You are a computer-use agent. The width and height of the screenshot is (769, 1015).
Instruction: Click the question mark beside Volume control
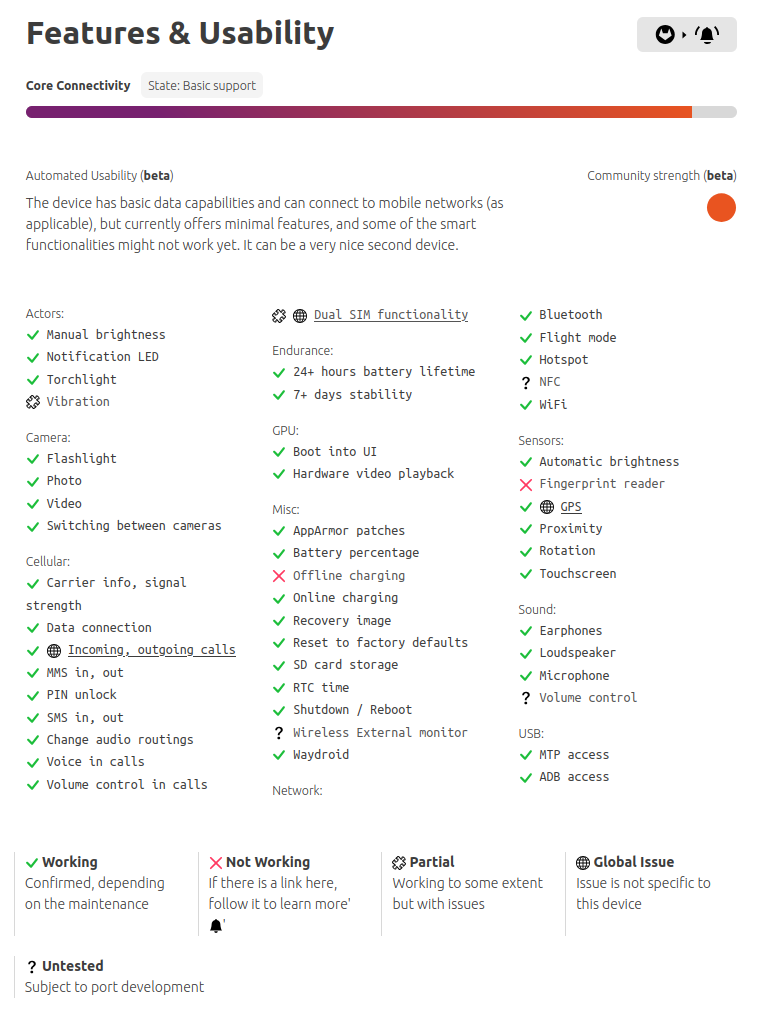pos(526,699)
